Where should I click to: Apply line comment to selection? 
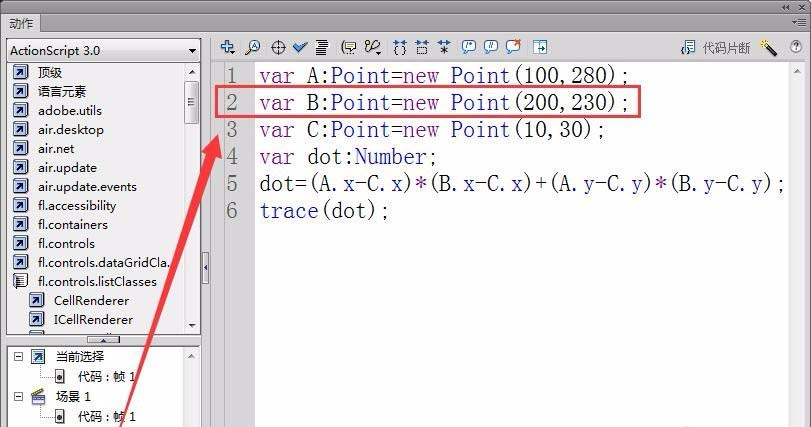coord(491,48)
